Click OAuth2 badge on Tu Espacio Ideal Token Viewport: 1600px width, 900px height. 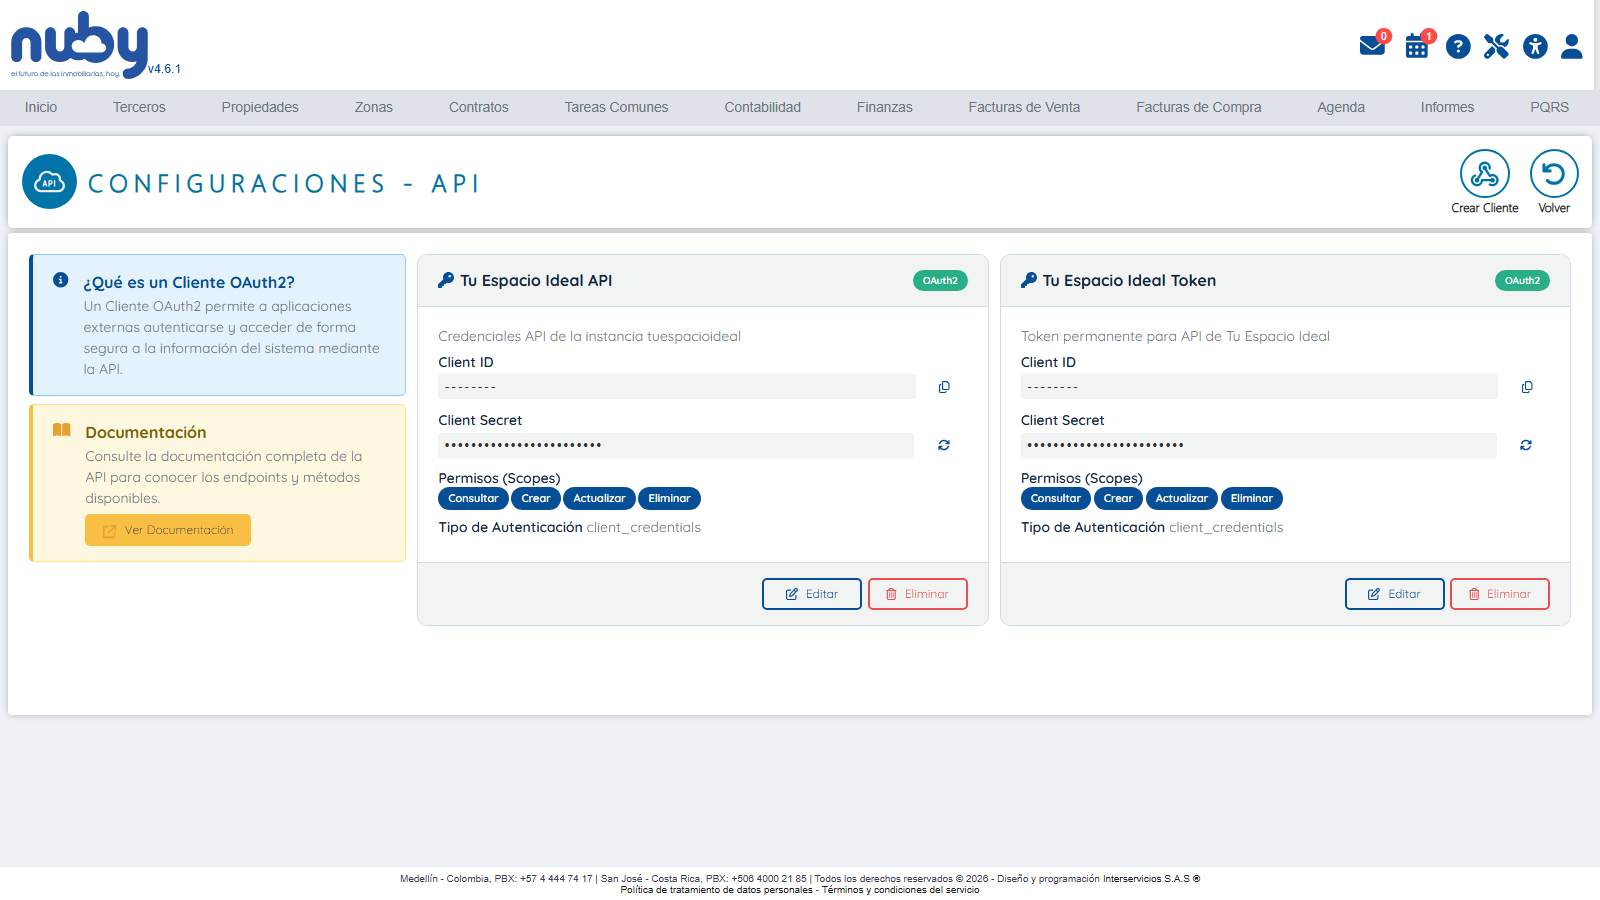1522,281
